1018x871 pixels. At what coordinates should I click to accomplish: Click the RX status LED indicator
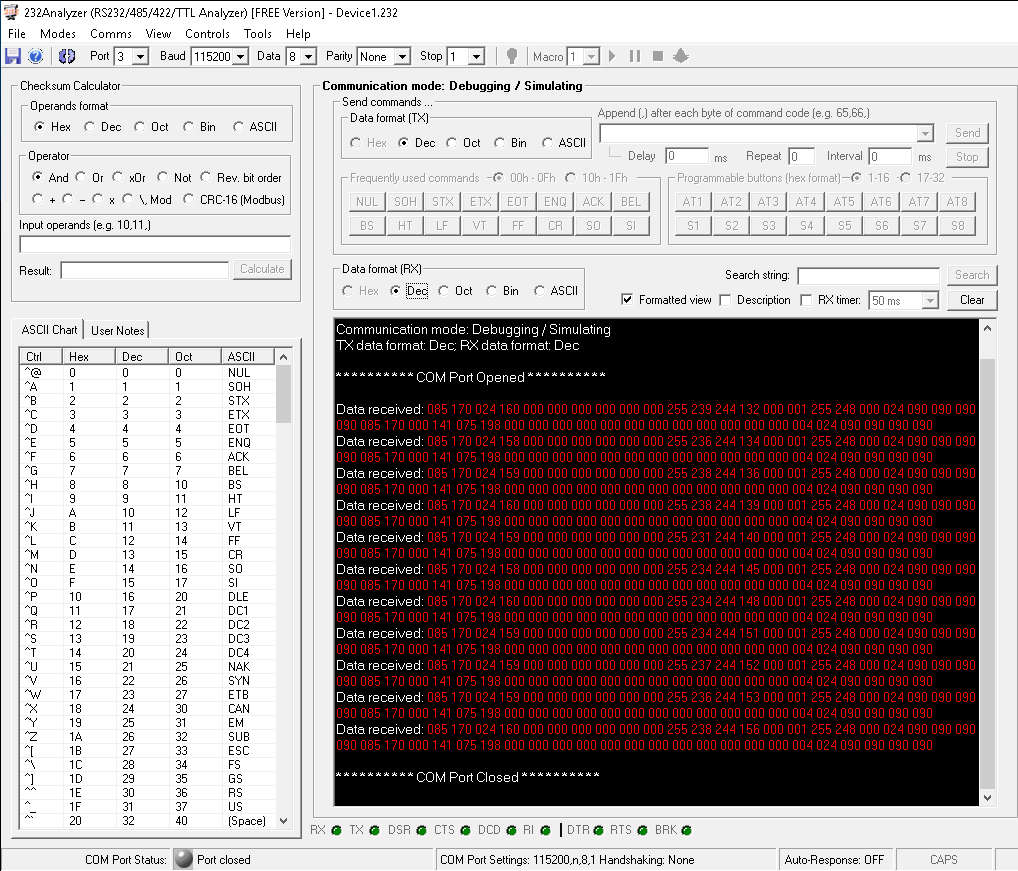point(336,830)
